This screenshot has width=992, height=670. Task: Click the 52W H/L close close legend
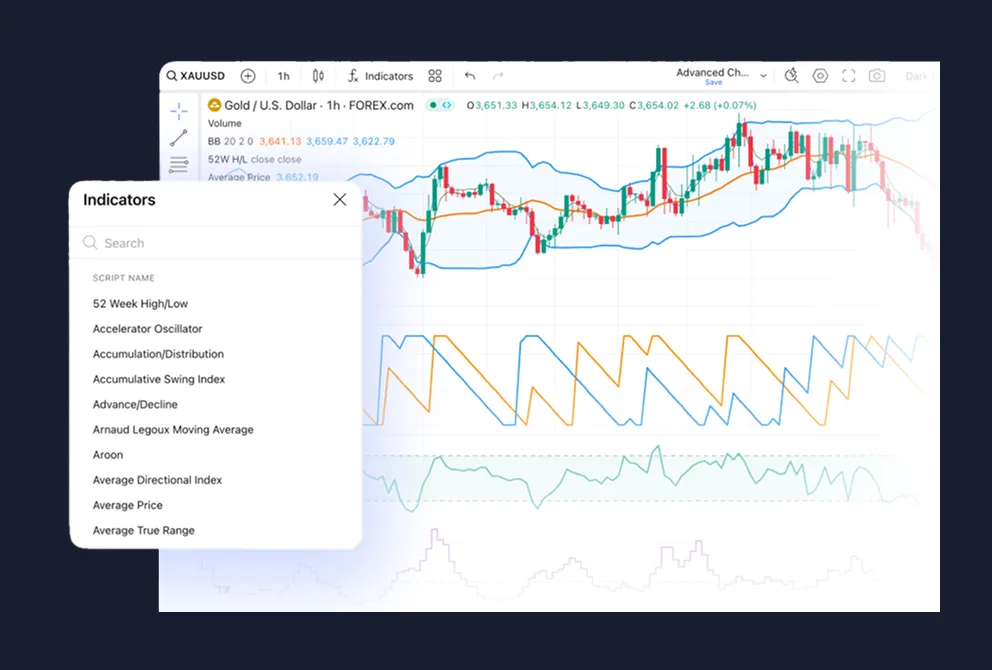tap(254, 159)
